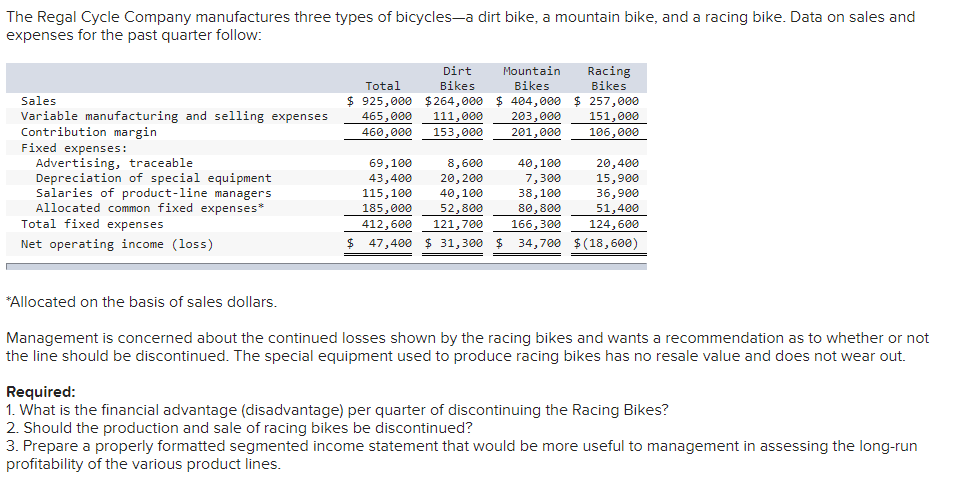The width and height of the screenshot is (975, 481).
Task: Click the 'Total' column header
Action: (x=383, y=86)
